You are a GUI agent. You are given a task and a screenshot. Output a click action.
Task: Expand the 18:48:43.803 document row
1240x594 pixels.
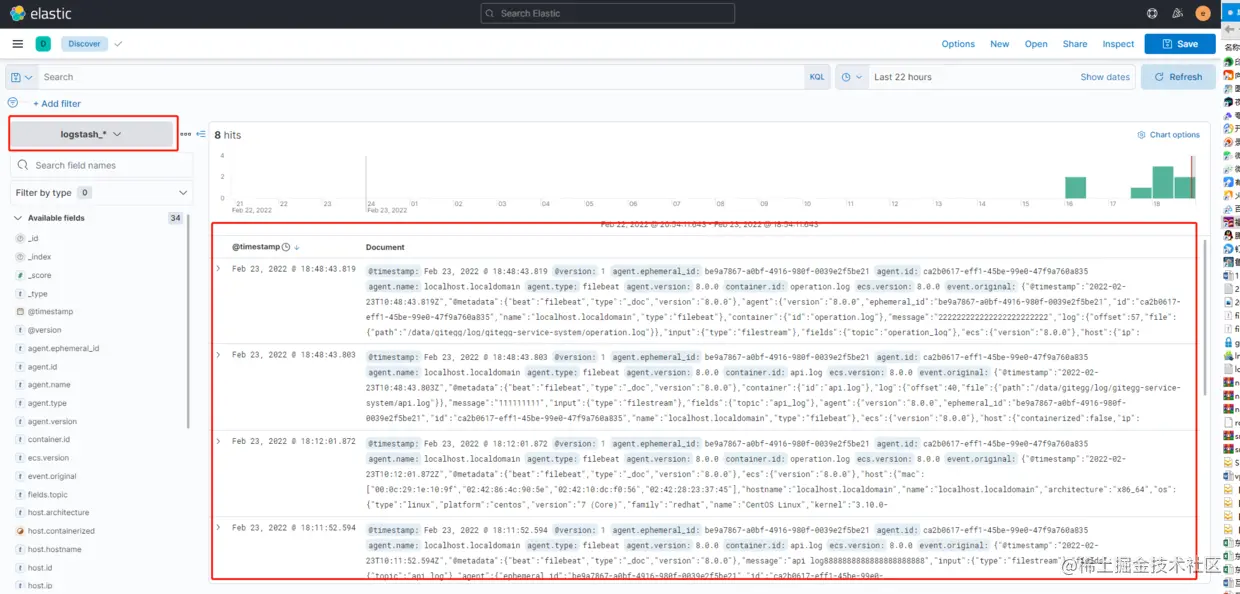pos(218,354)
